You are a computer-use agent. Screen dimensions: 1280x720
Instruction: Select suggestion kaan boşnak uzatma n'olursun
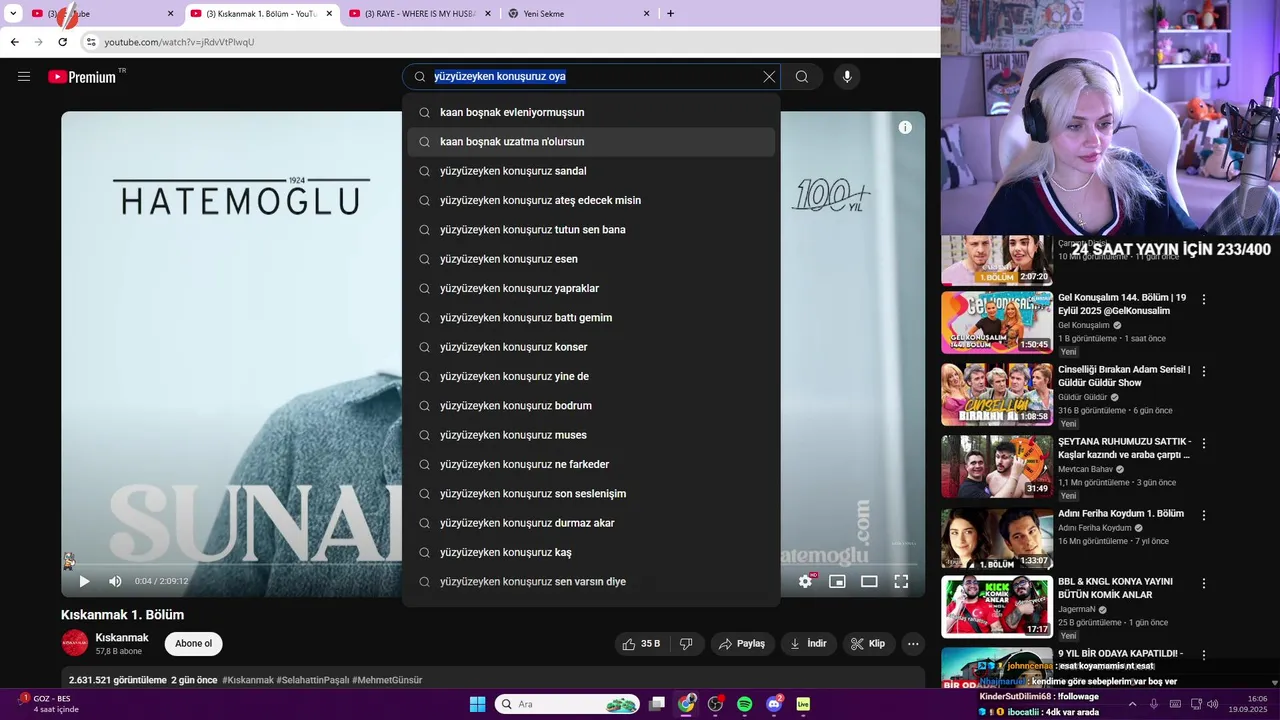click(591, 142)
